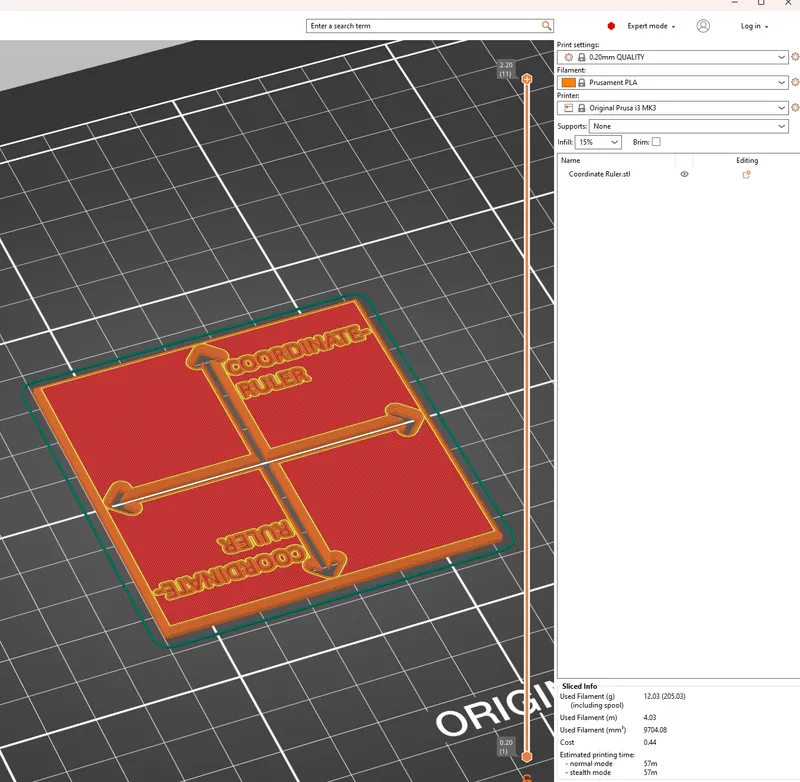
Task: Open the Log in dropdown menu
Action: (x=754, y=26)
